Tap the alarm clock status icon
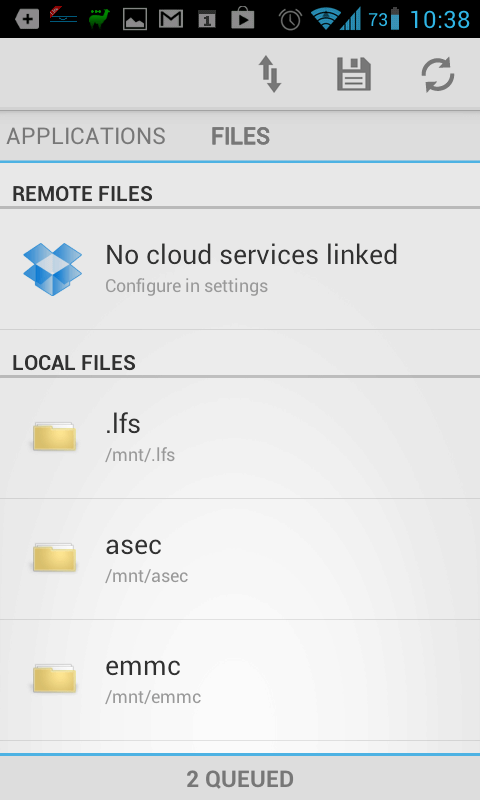480x800 pixels. (x=290, y=19)
